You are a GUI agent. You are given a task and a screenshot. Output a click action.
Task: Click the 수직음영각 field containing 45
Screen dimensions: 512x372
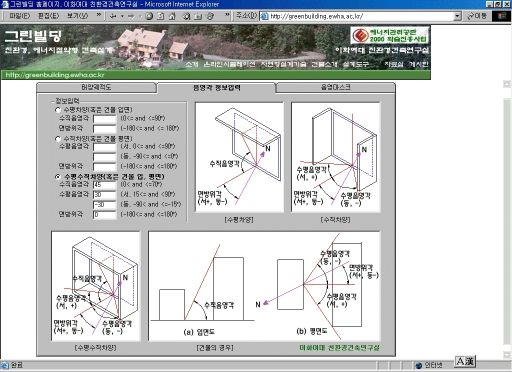click(x=105, y=185)
